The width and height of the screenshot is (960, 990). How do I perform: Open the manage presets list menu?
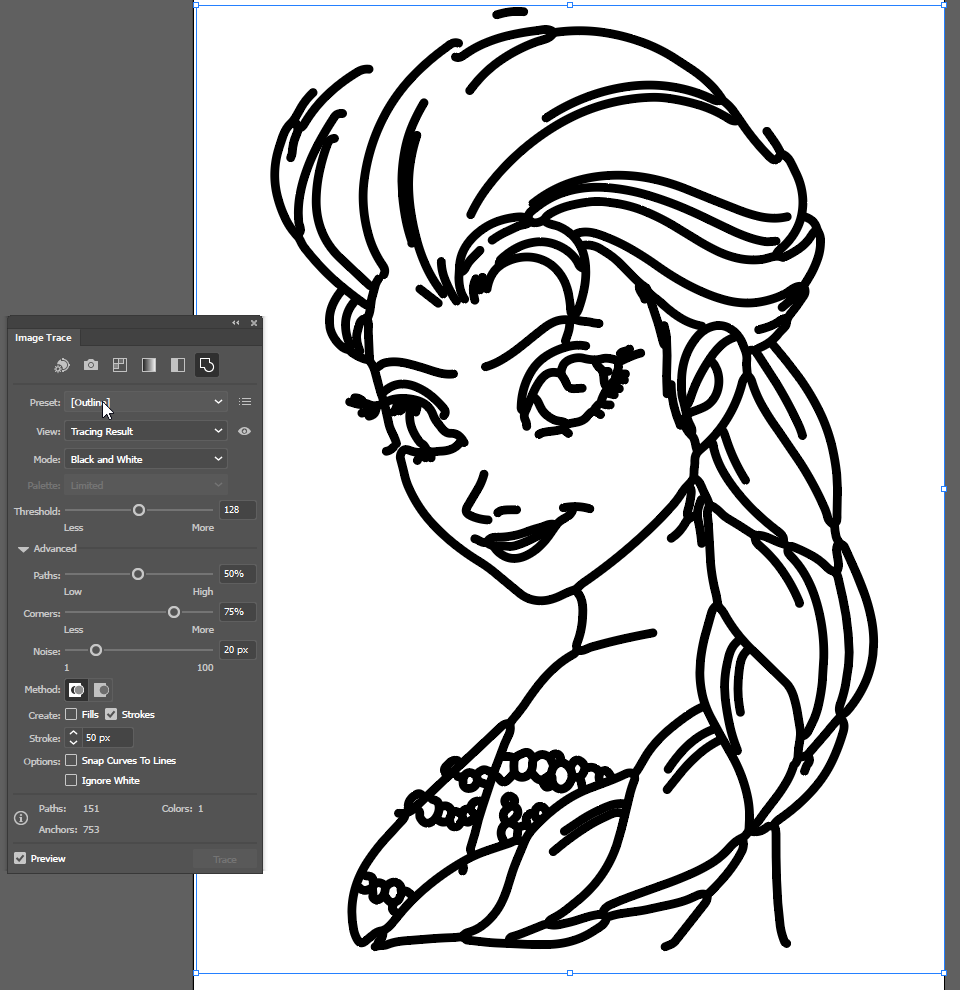tap(245, 402)
